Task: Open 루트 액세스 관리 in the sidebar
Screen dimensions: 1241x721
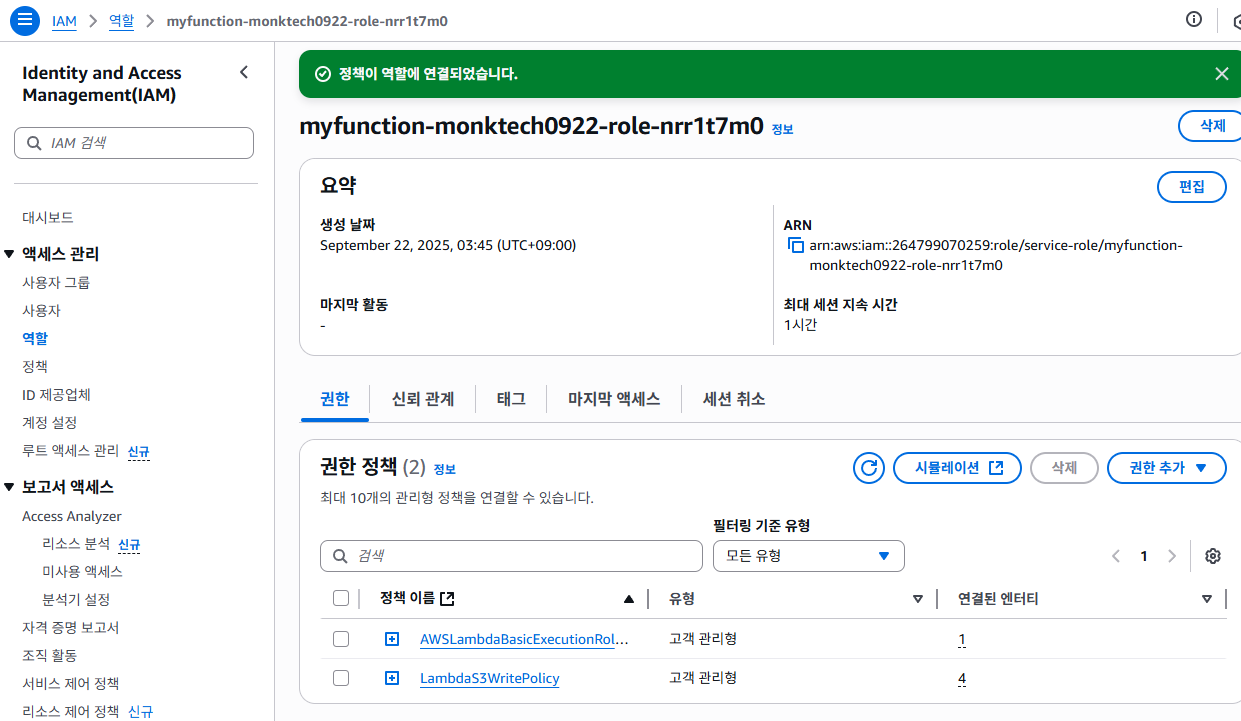Action: pyautogui.click(x=70, y=451)
